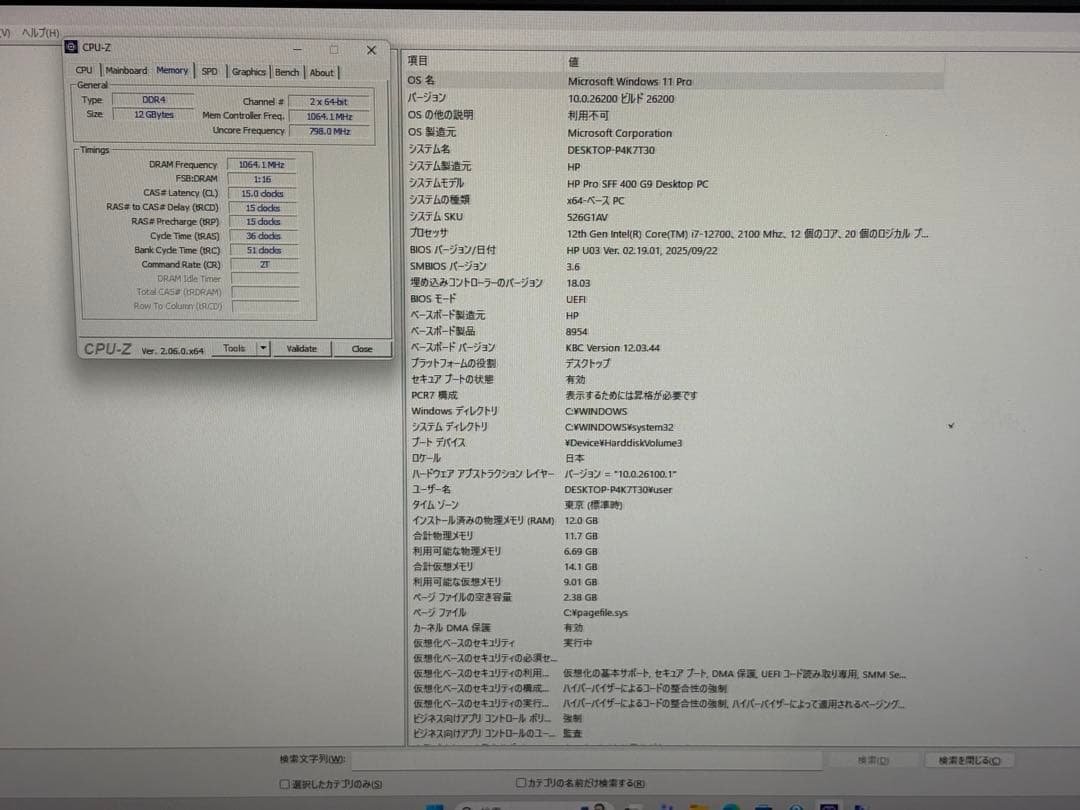Select the SPD tab in CPU-Z
1080x810 pixels.
coord(209,71)
